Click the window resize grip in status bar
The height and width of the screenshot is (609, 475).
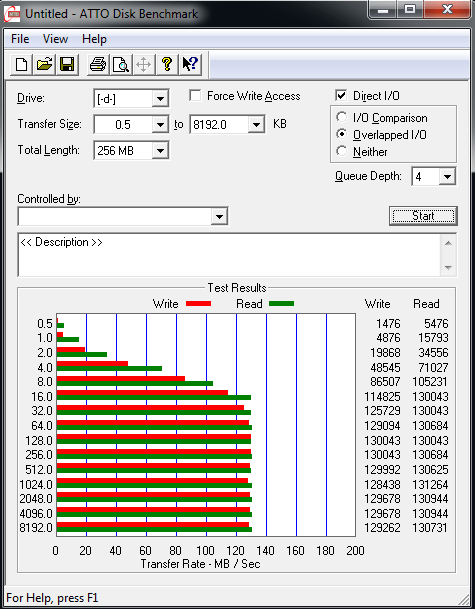pos(465,599)
